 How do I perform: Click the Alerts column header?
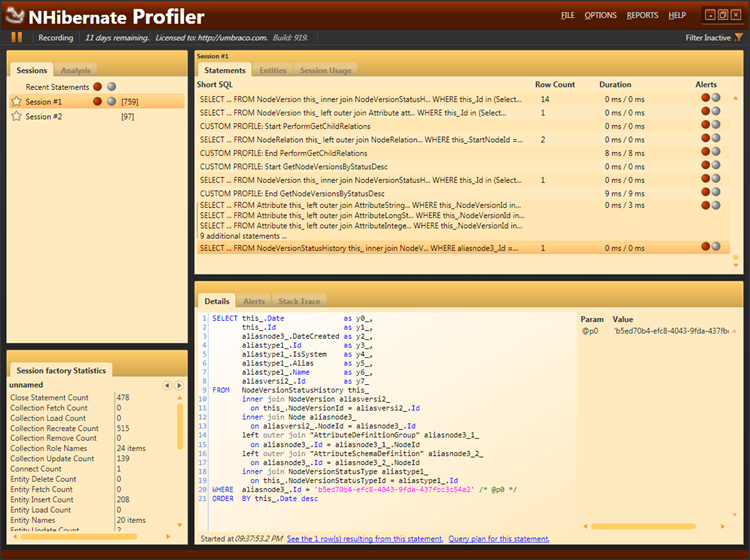[706, 84]
